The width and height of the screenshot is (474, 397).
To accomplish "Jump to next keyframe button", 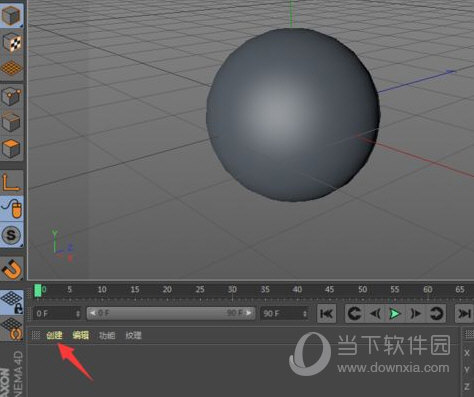I will click(436, 313).
